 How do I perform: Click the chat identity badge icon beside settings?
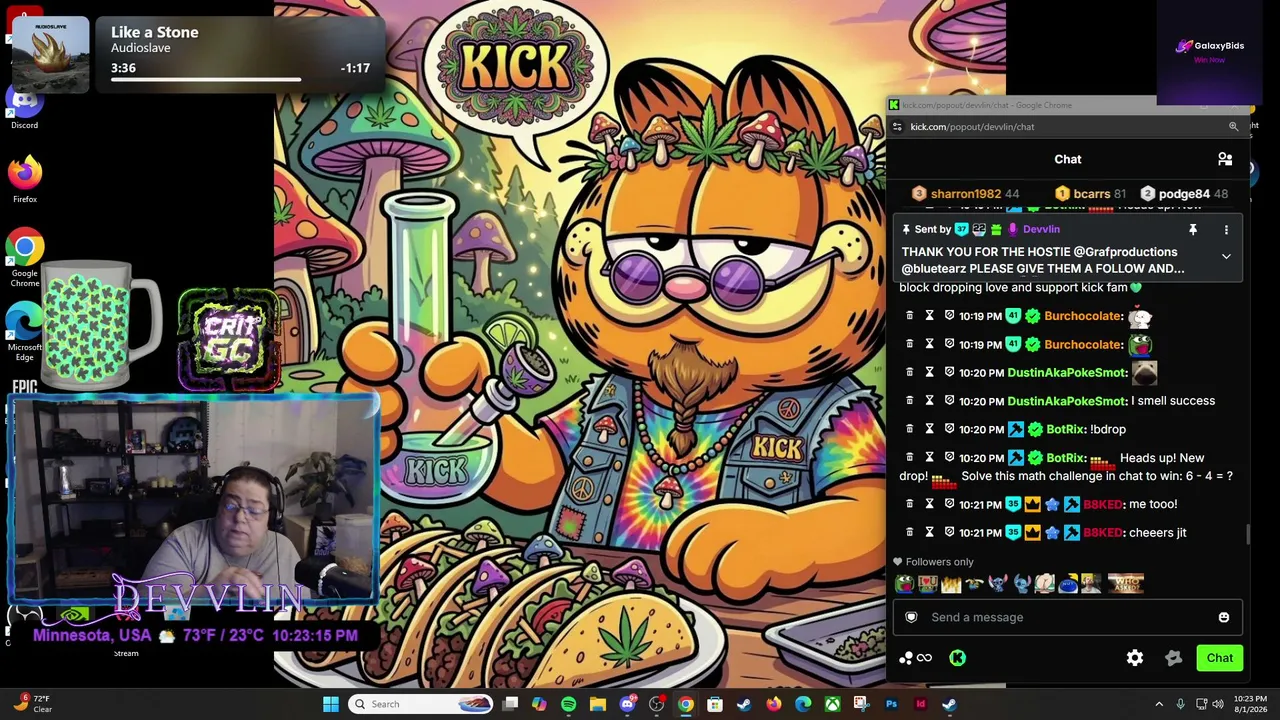[1174, 658]
